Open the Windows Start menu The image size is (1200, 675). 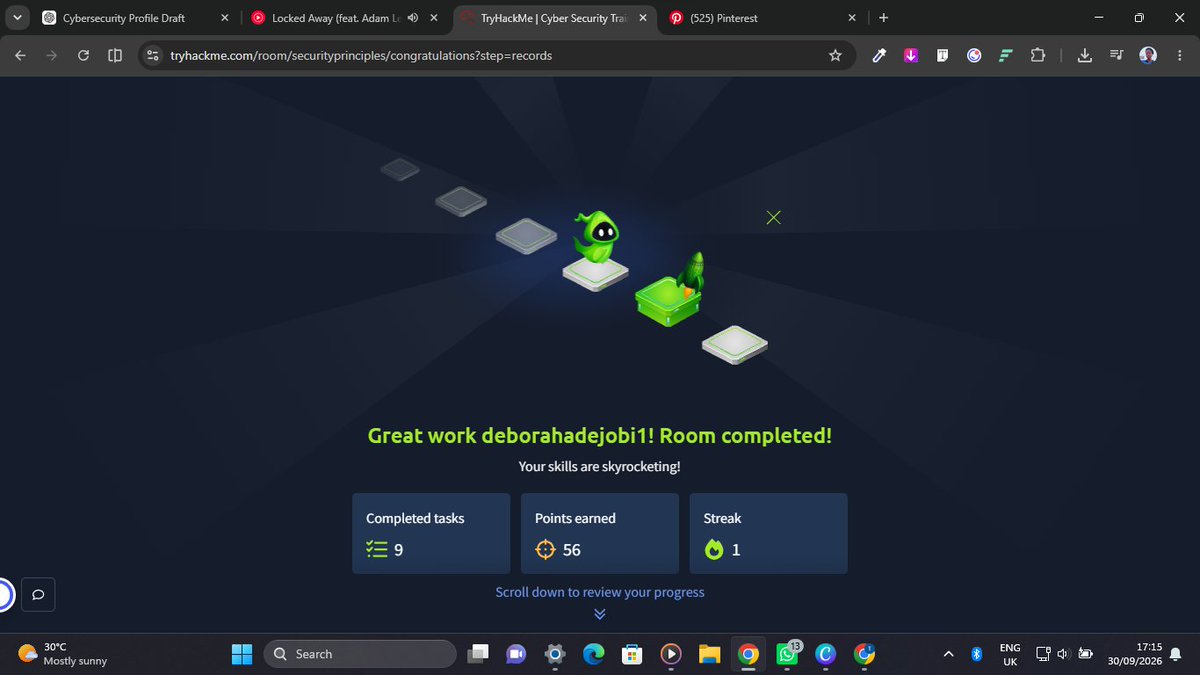(x=242, y=654)
